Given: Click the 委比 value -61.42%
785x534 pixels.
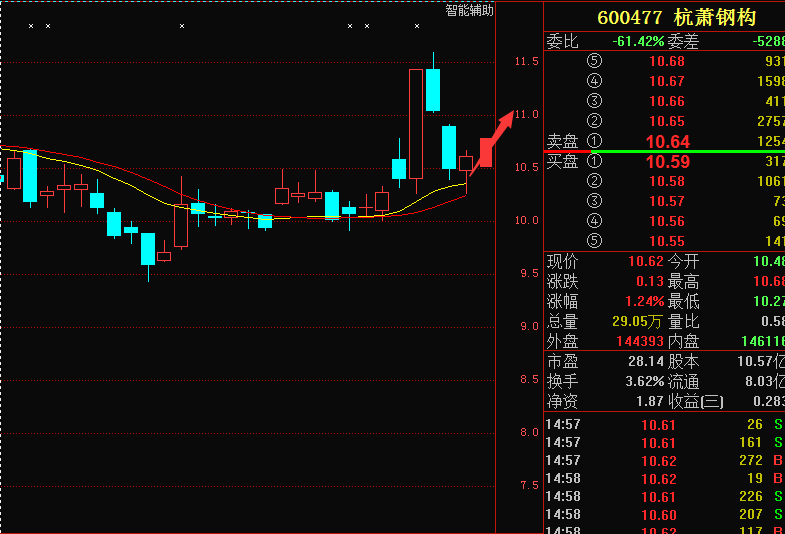Looking at the screenshot, I should coord(638,41).
